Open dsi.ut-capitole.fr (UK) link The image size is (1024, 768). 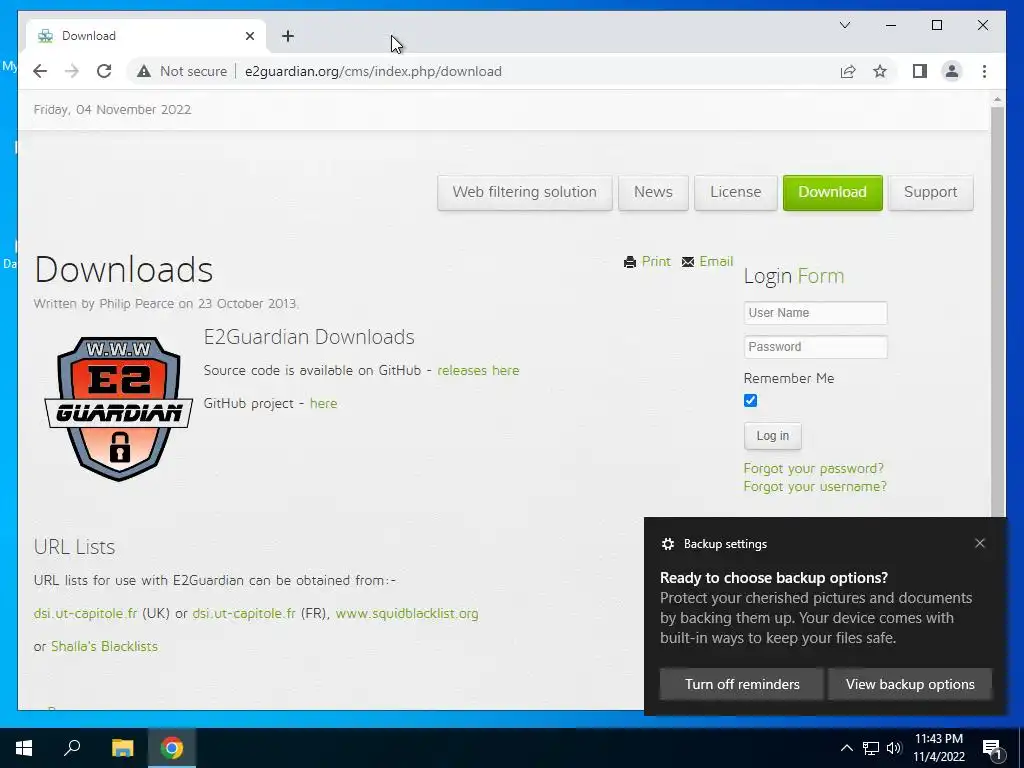click(86, 613)
